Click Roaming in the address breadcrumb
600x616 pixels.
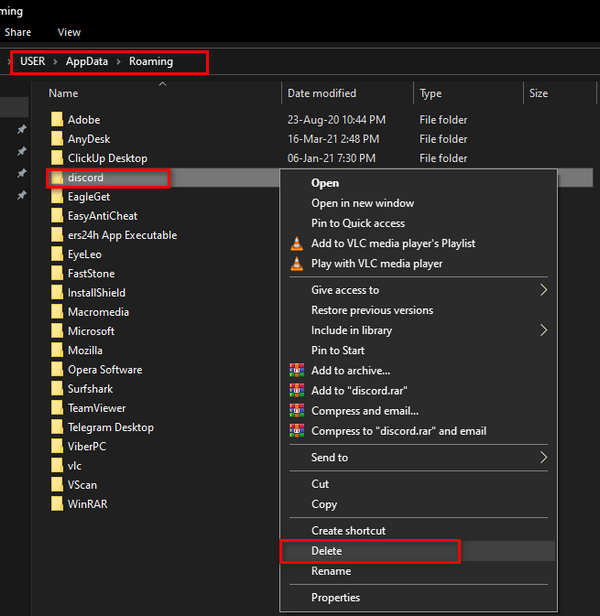(x=151, y=62)
